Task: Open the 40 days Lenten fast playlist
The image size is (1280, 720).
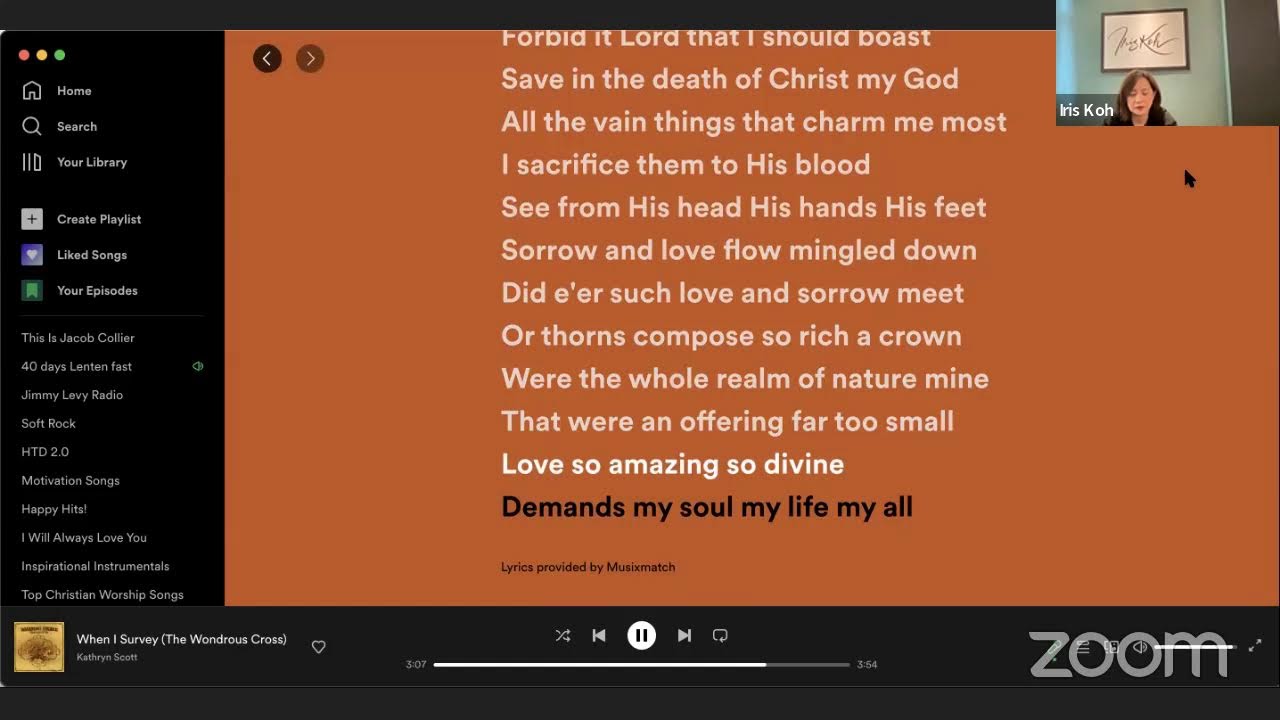Action: [77, 366]
